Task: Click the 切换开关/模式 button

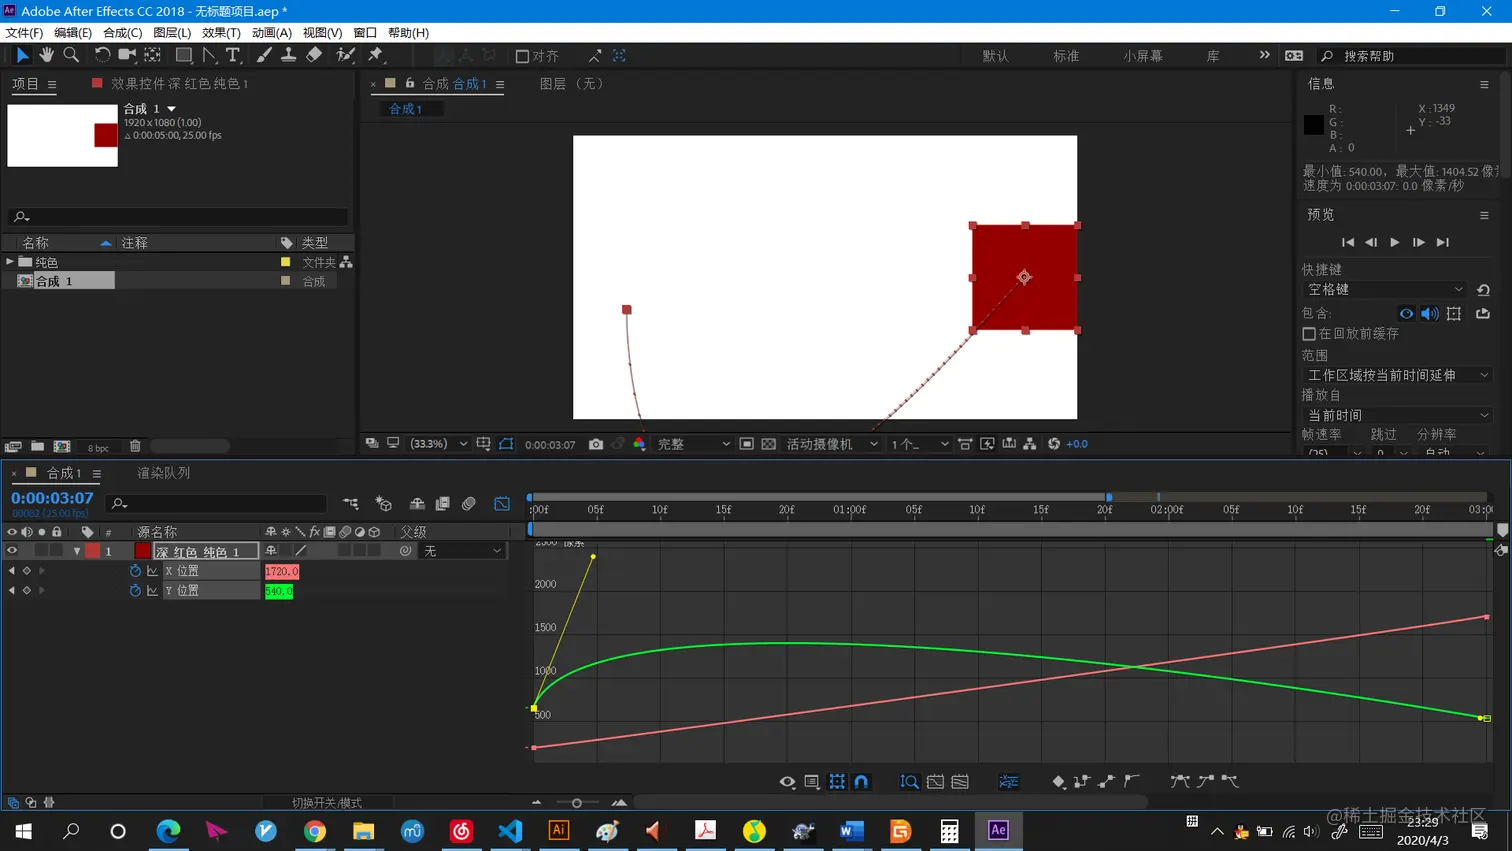Action: pos(327,803)
